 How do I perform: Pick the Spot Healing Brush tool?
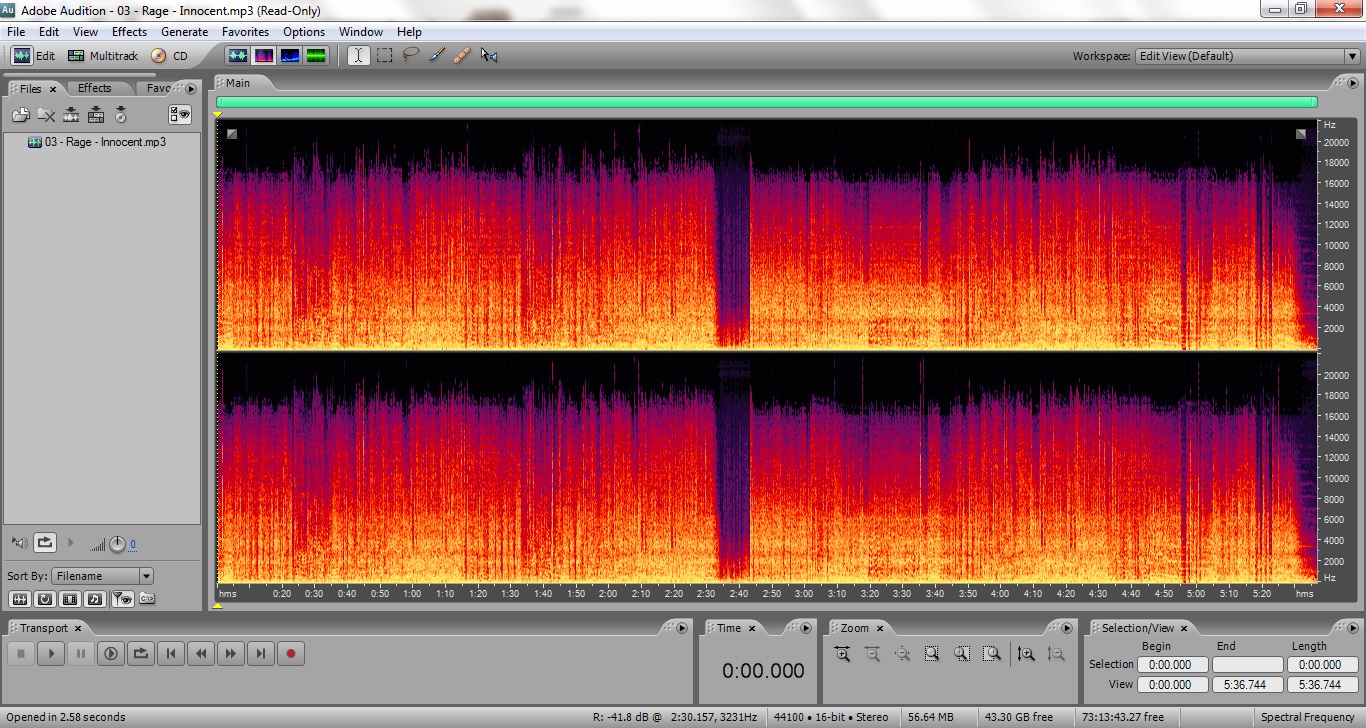[x=462, y=56]
